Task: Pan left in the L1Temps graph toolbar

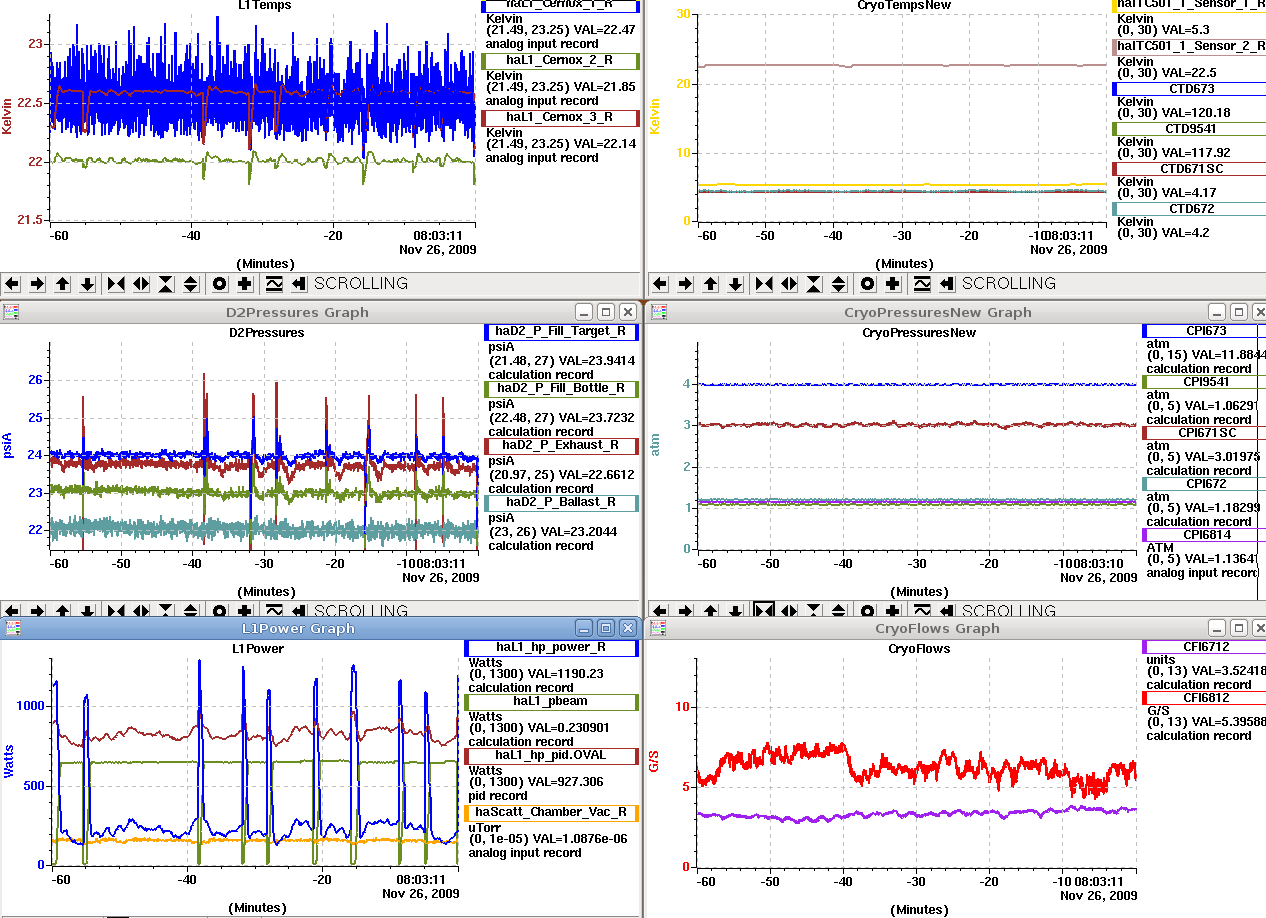Action: (12, 284)
